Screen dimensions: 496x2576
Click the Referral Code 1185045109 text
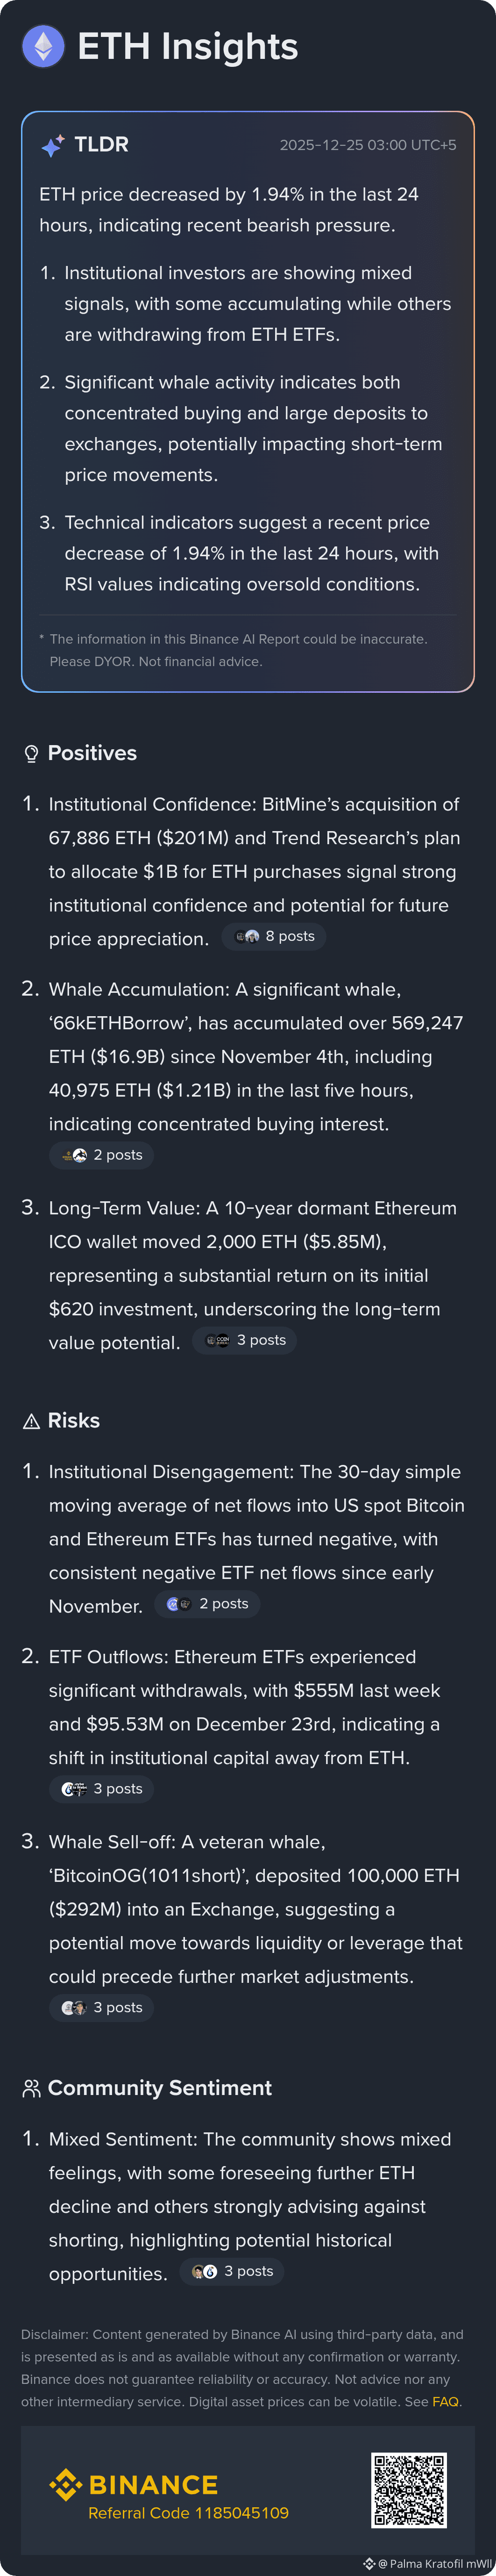pyautogui.click(x=188, y=2512)
